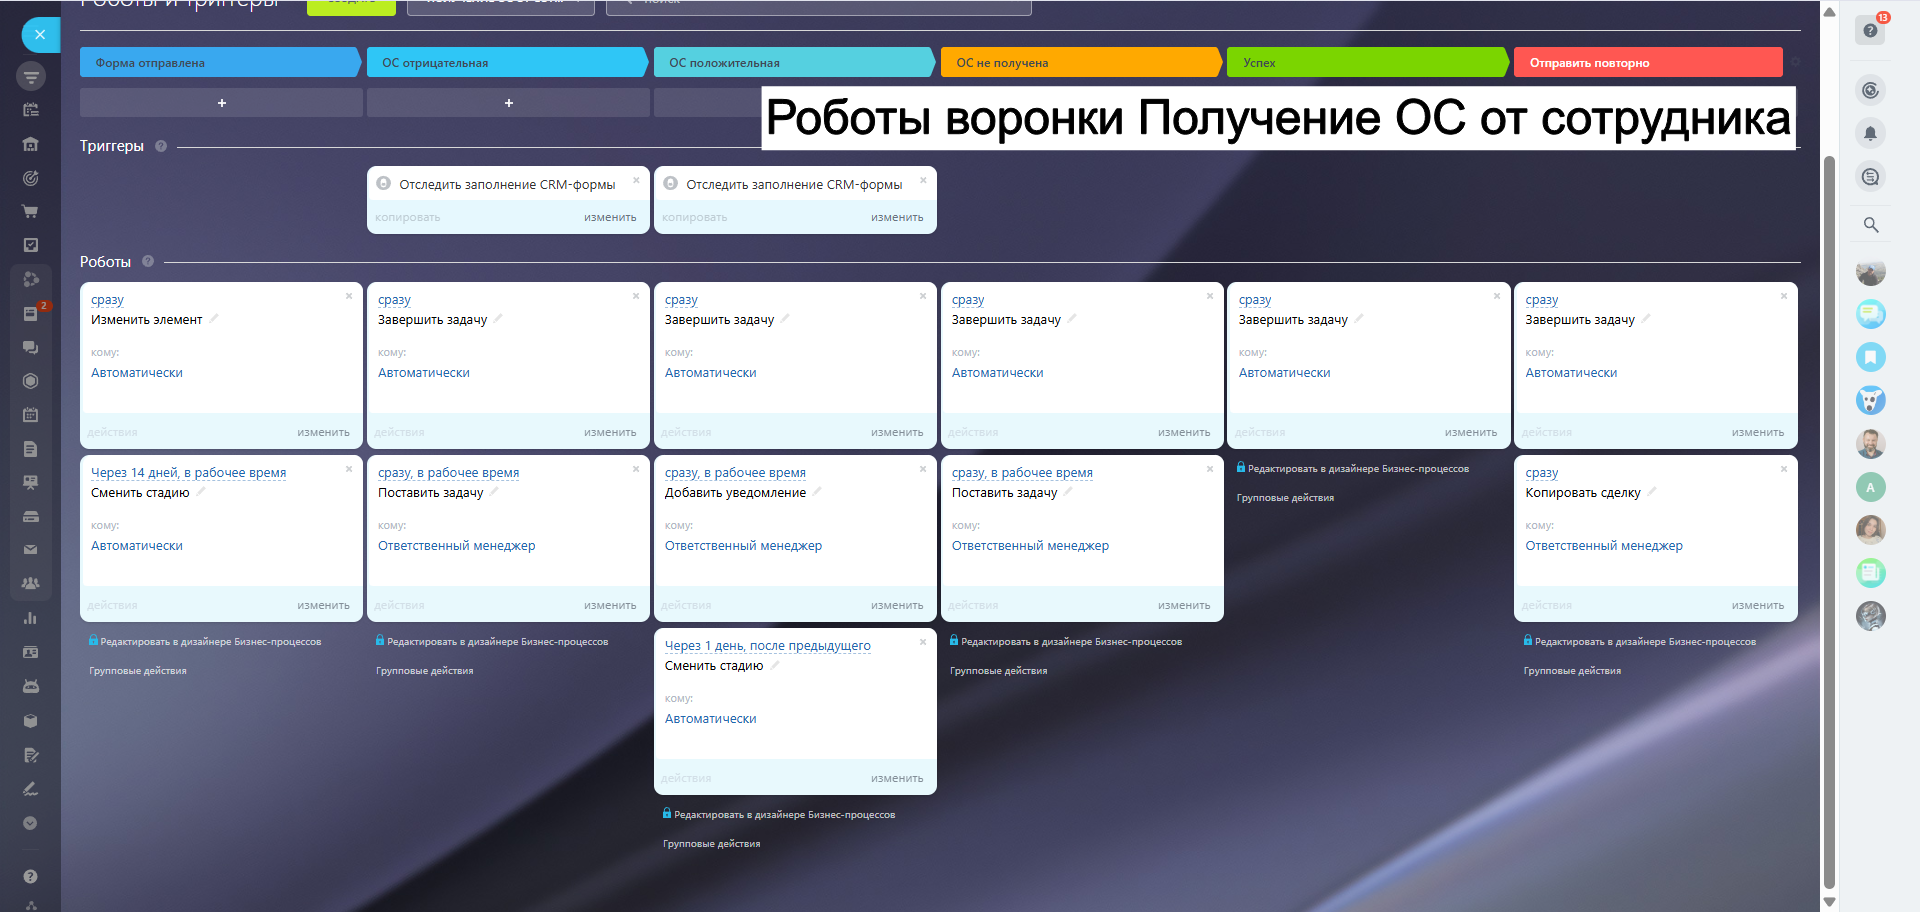The height and width of the screenshot is (912, 1920).
Task: Open the green notes chat icon
Action: click(x=1871, y=573)
